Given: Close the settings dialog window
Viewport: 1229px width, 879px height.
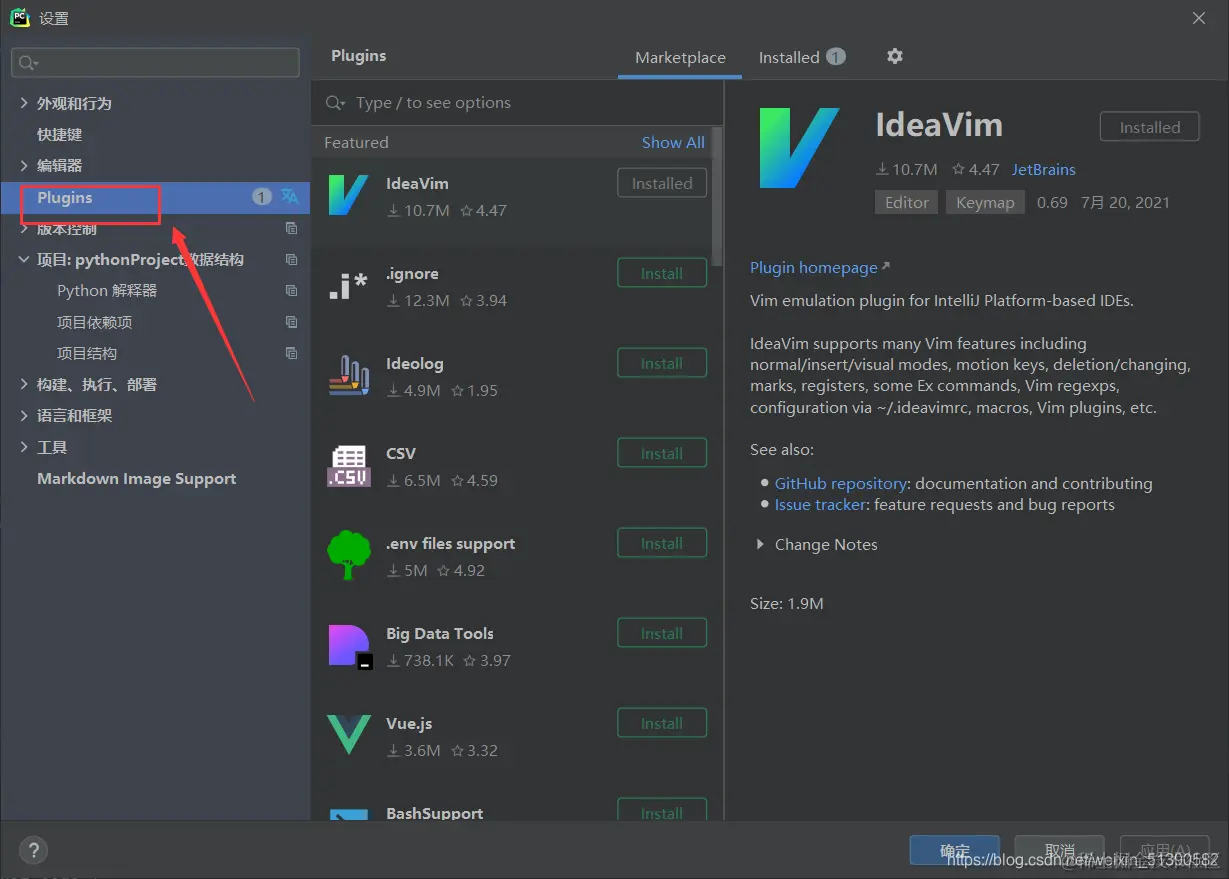Looking at the screenshot, I should point(1199,18).
